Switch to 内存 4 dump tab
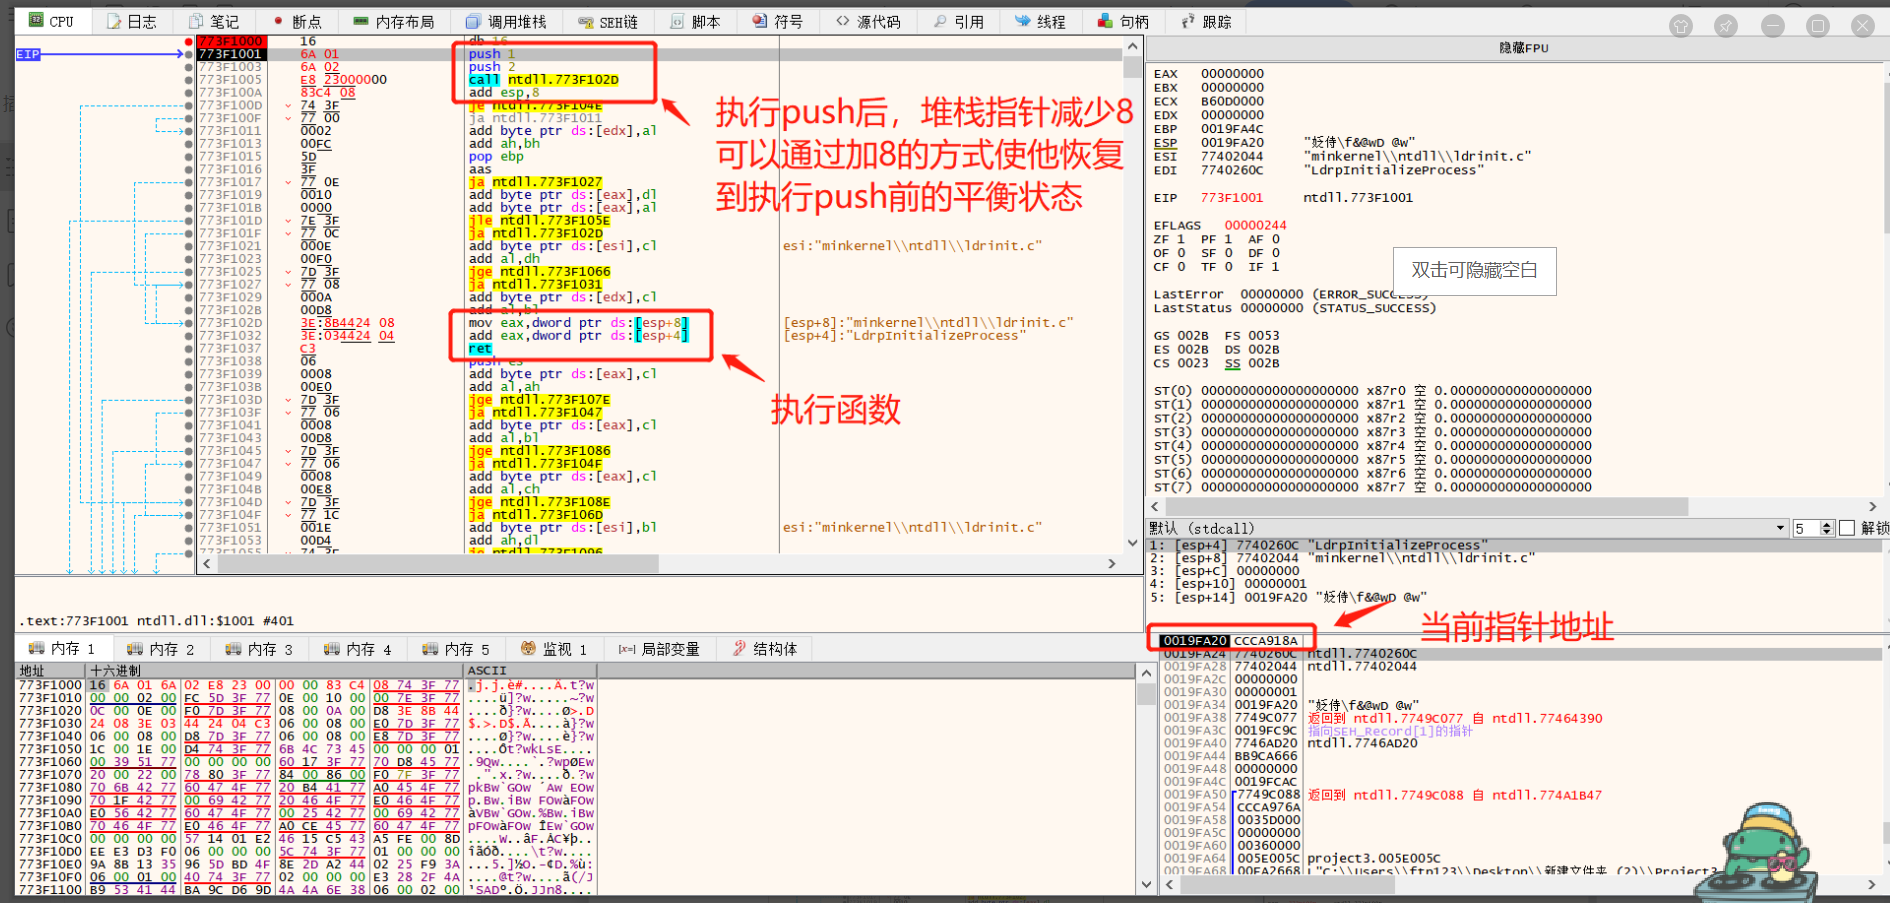 (358, 649)
